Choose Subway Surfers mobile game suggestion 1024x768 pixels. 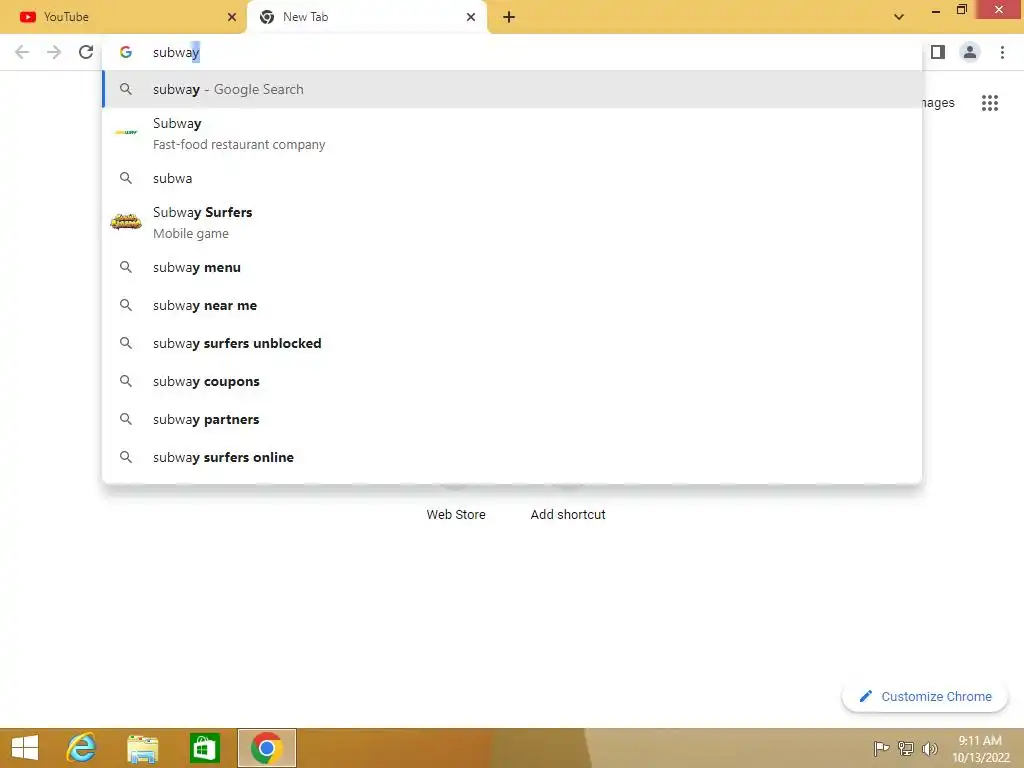(x=512, y=222)
